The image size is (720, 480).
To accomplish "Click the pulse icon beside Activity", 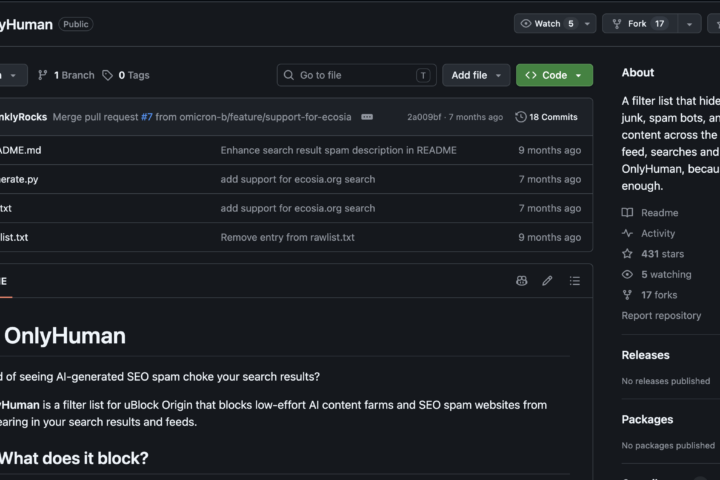I will [x=627, y=233].
